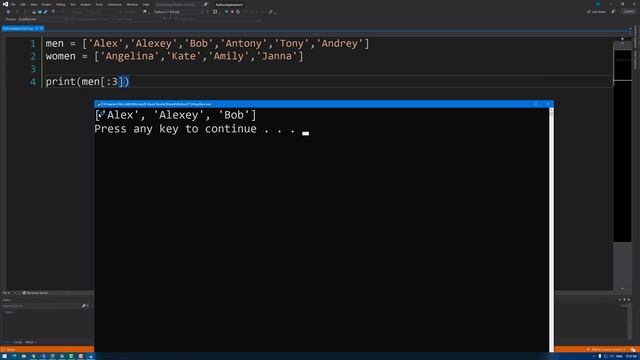
Task: Click the Restart debugging icon
Action: pos(238,12)
